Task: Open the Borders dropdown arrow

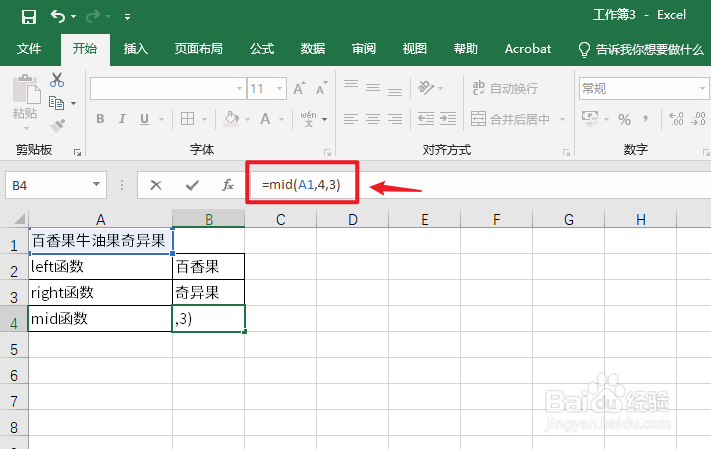Action: pos(205,120)
